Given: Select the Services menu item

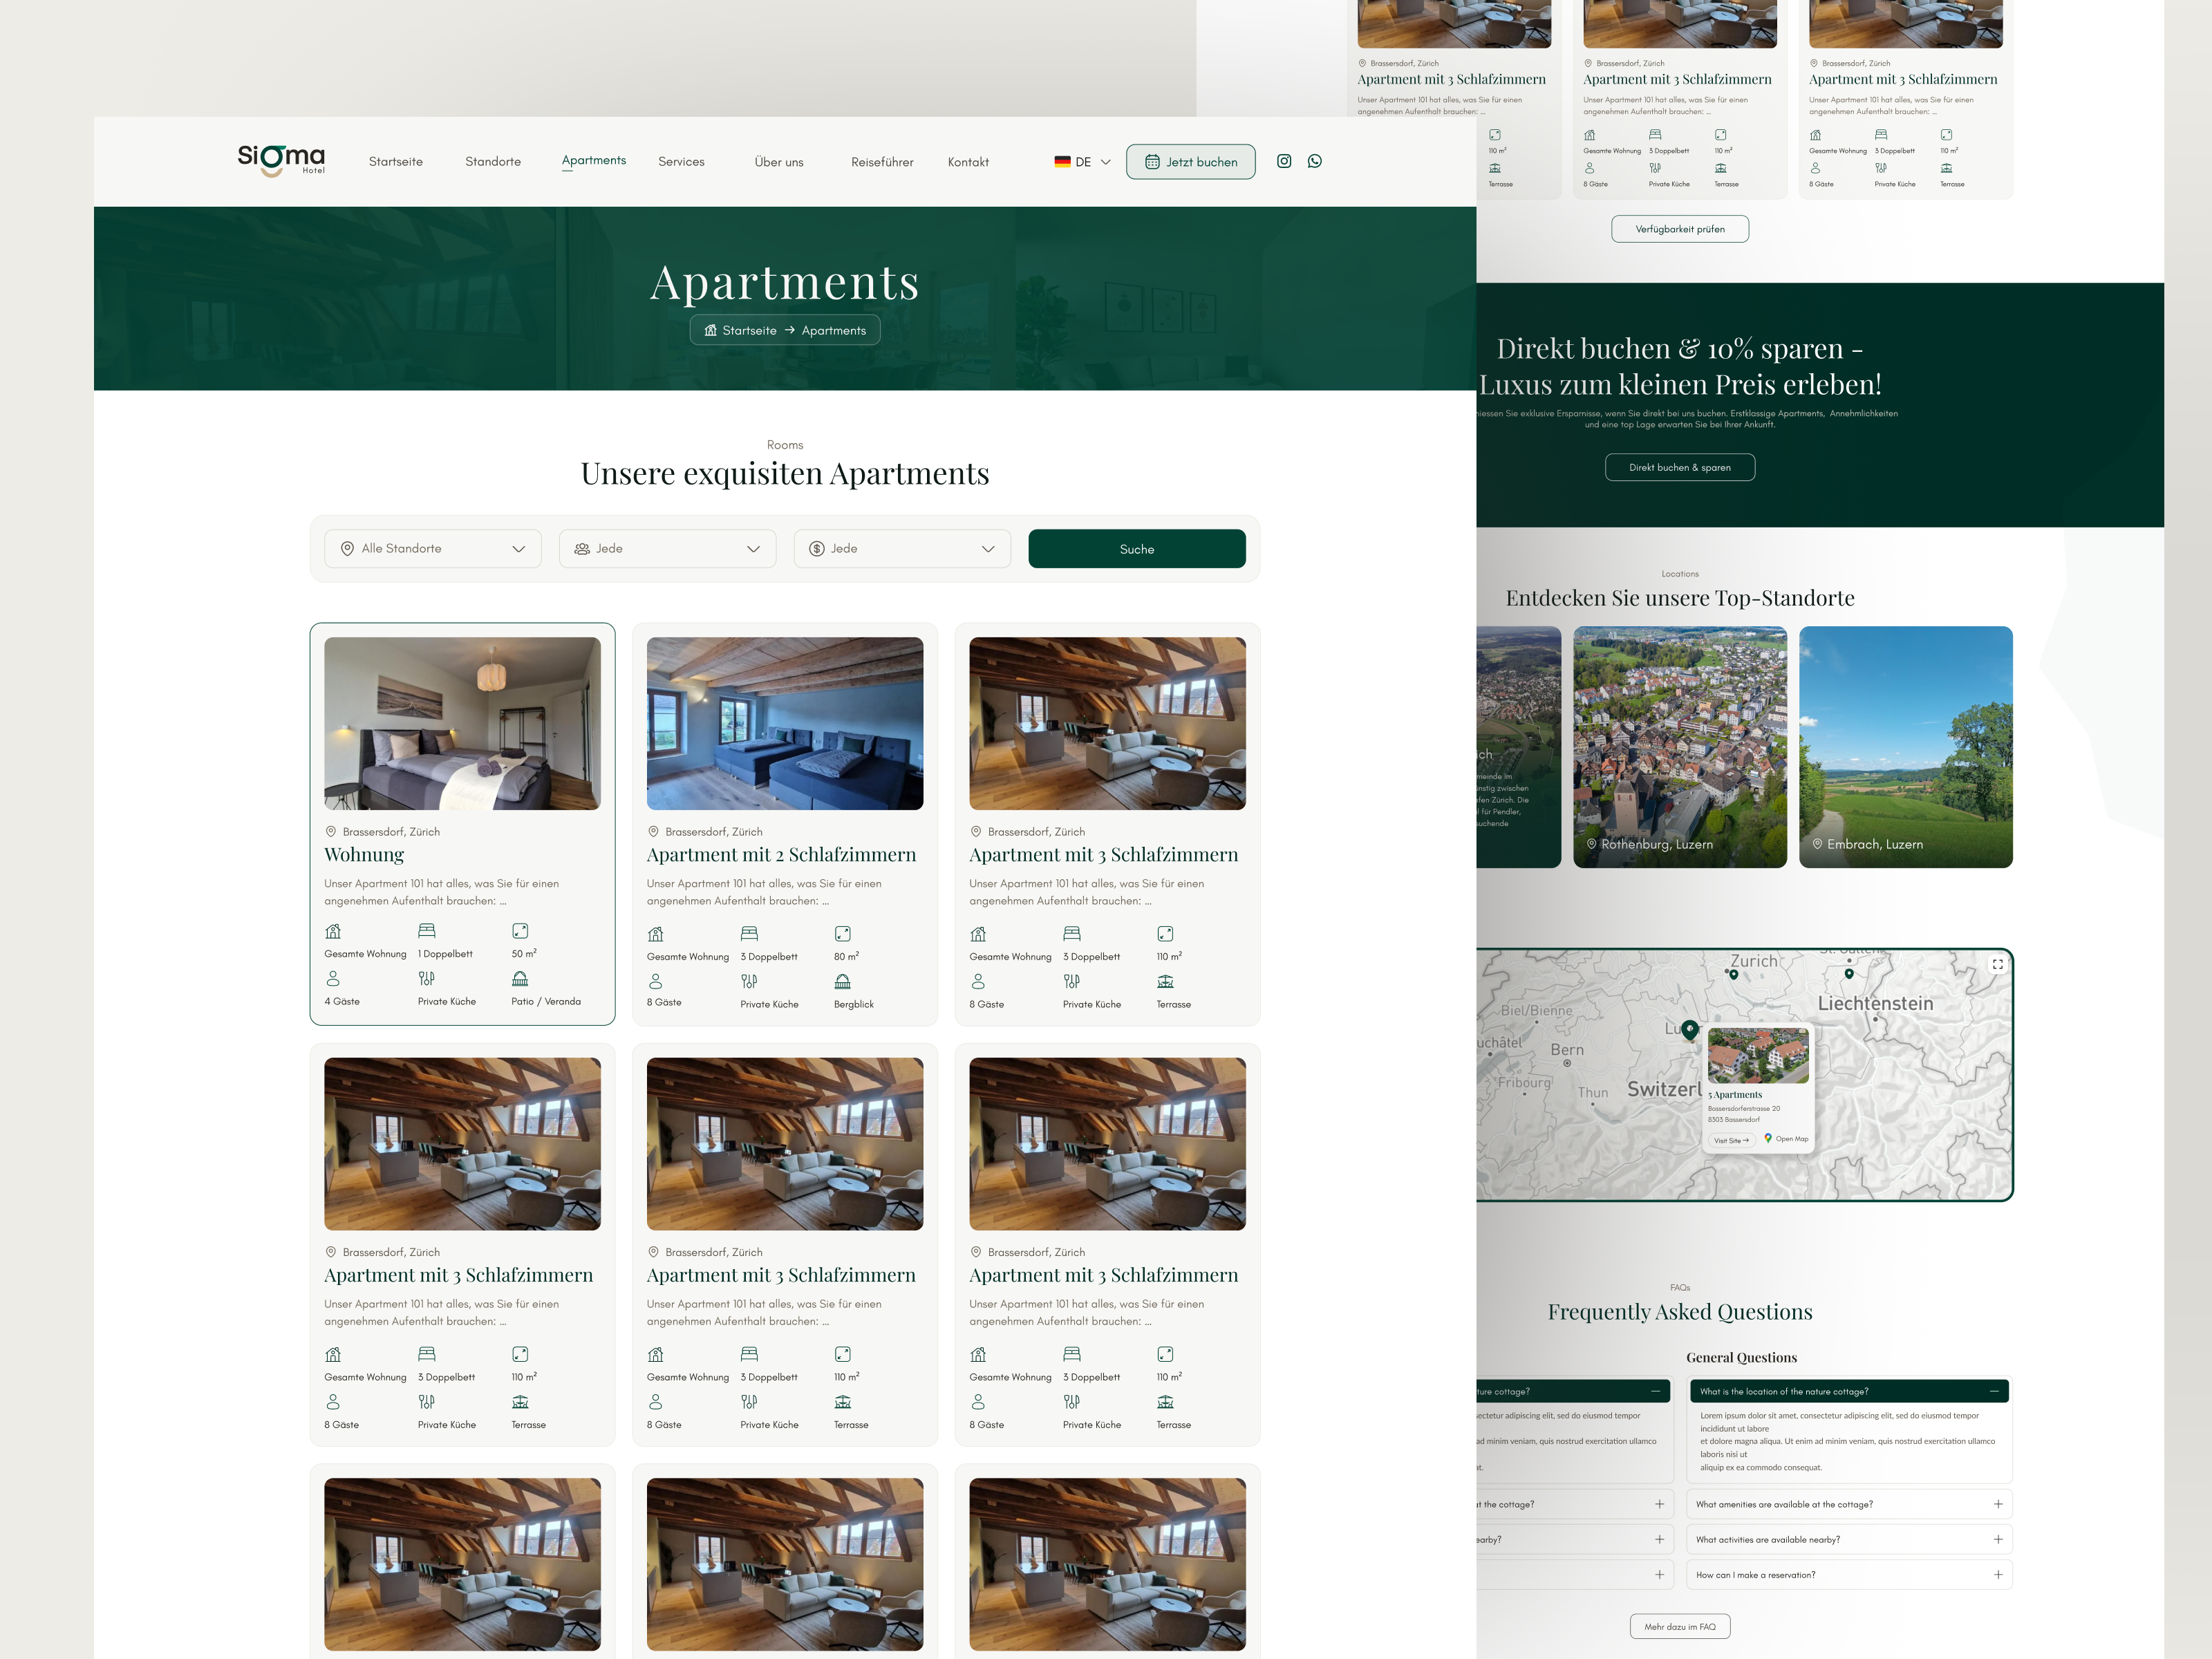Looking at the screenshot, I should (681, 161).
